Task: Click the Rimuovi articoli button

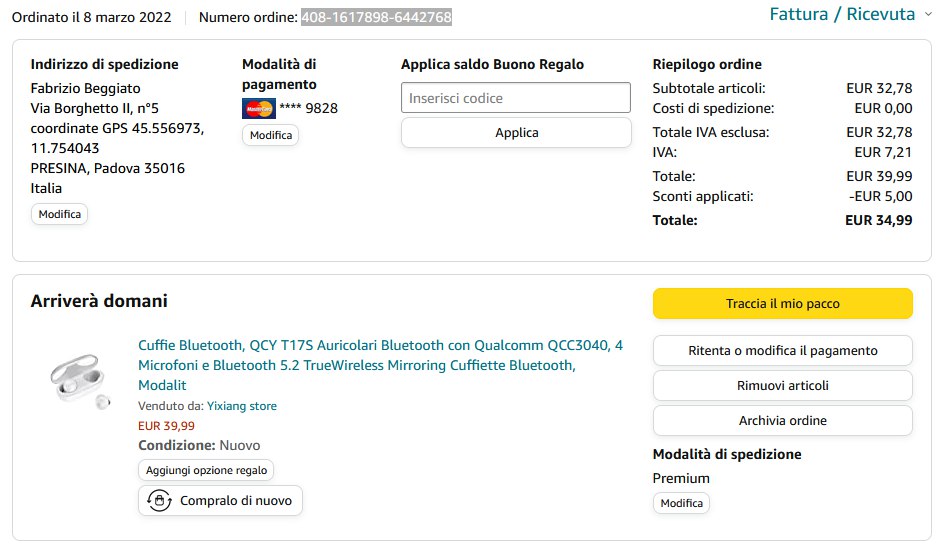Action: coord(782,385)
